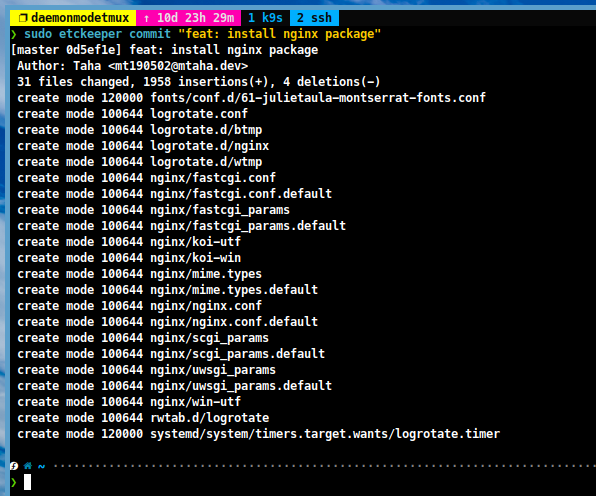Click the logrotate.d/nginx file path
This screenshot has height=496, width=596.
pyautogui.click(x=209, y=146)
